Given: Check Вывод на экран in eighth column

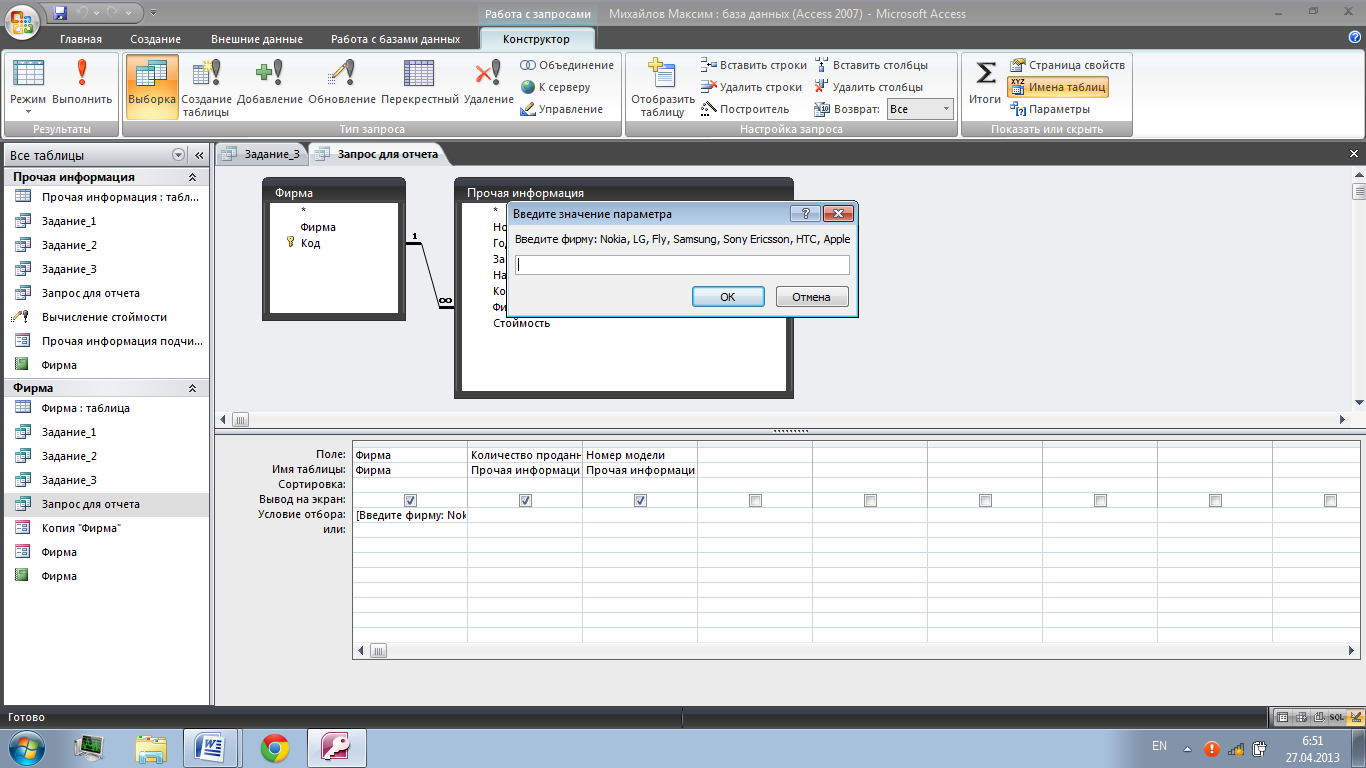Looking at the screenshot, I should pos(1215,500).
